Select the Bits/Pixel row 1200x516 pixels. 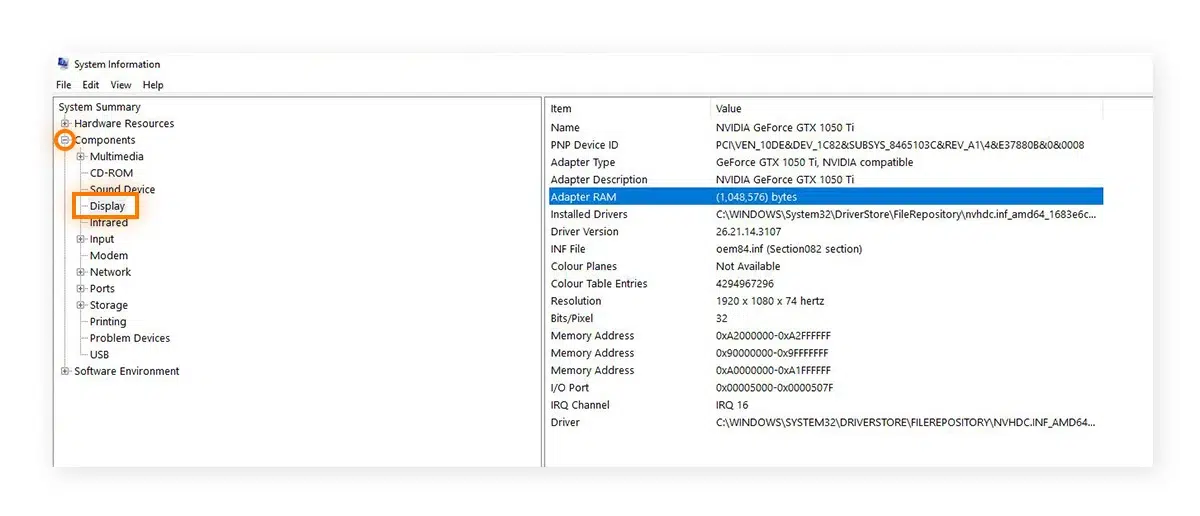[826, 318]
